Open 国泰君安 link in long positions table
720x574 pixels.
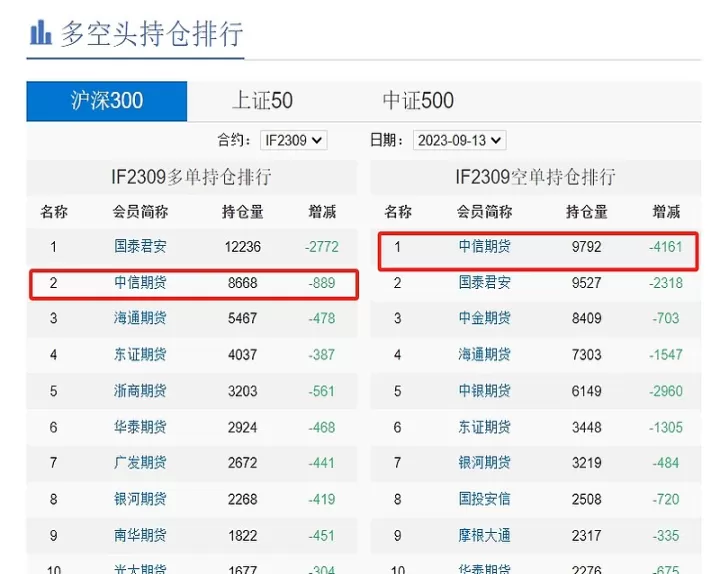[140, 247]
